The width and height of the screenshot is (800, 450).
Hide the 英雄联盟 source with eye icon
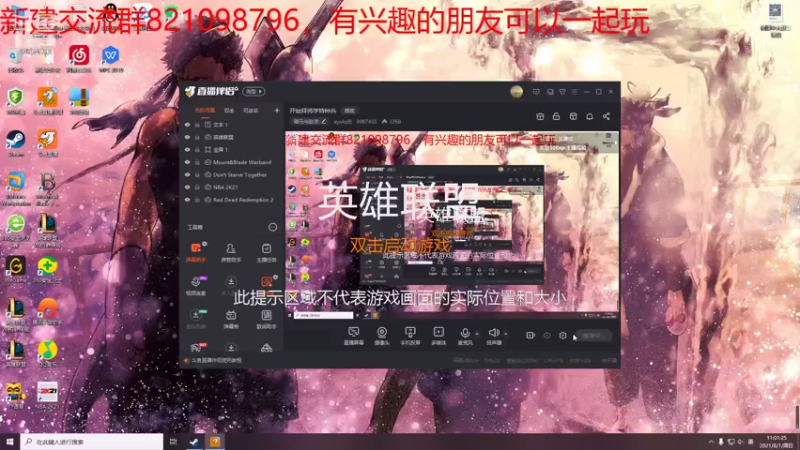point(187,137)
